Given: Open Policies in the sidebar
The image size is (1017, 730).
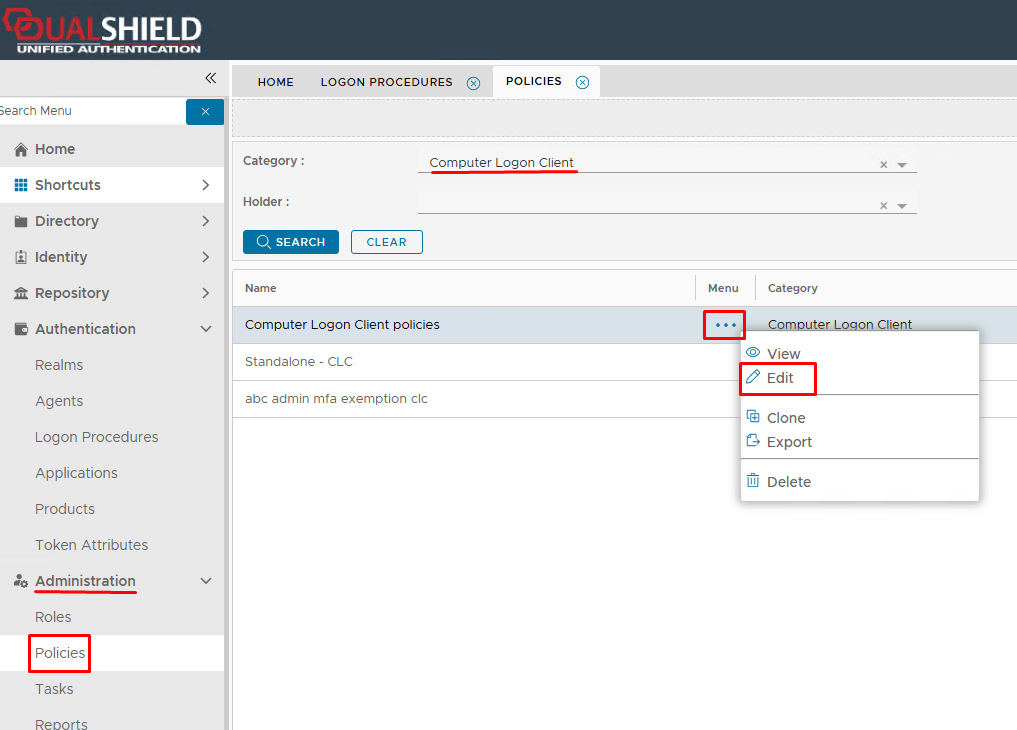Looking at the screenshot, I should click(x=60, y=653).
